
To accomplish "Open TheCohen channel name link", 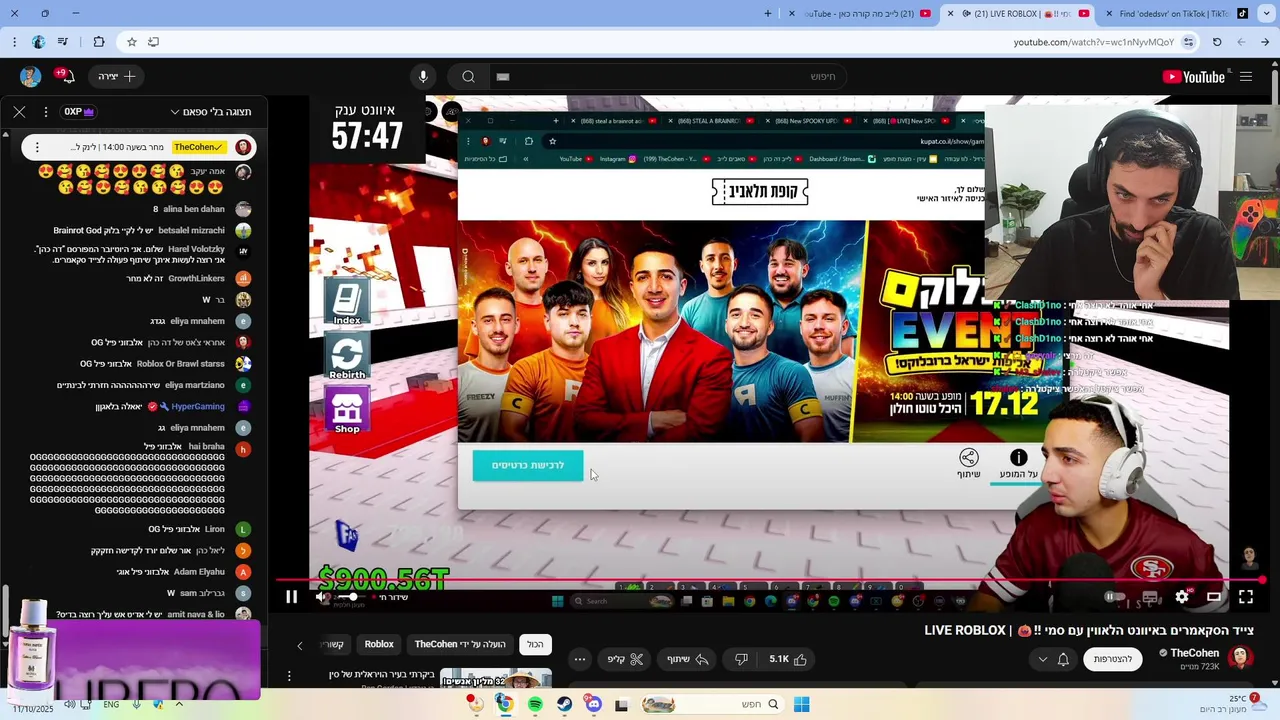I will point(1195,653).
